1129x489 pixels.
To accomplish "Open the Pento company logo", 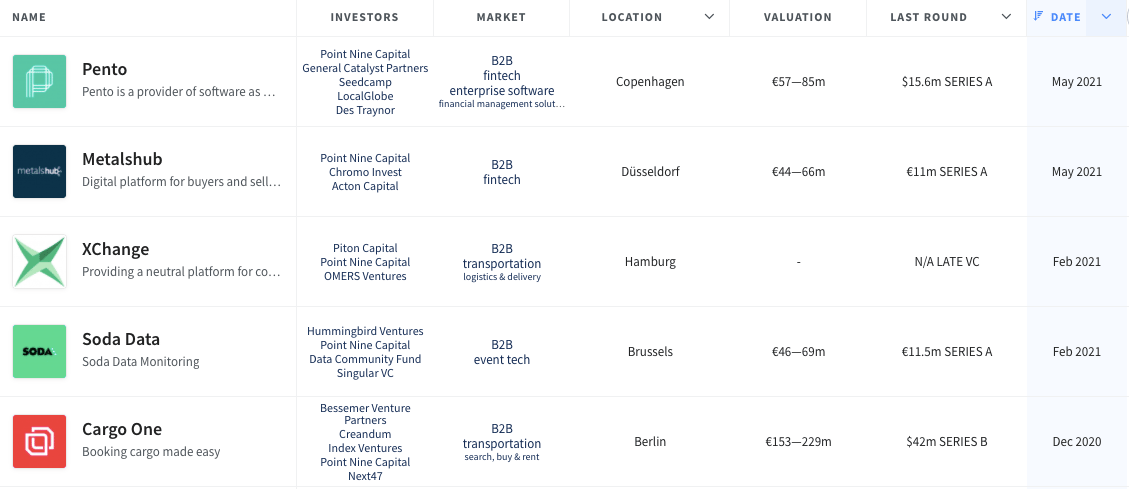I will [x=40, y=81].
